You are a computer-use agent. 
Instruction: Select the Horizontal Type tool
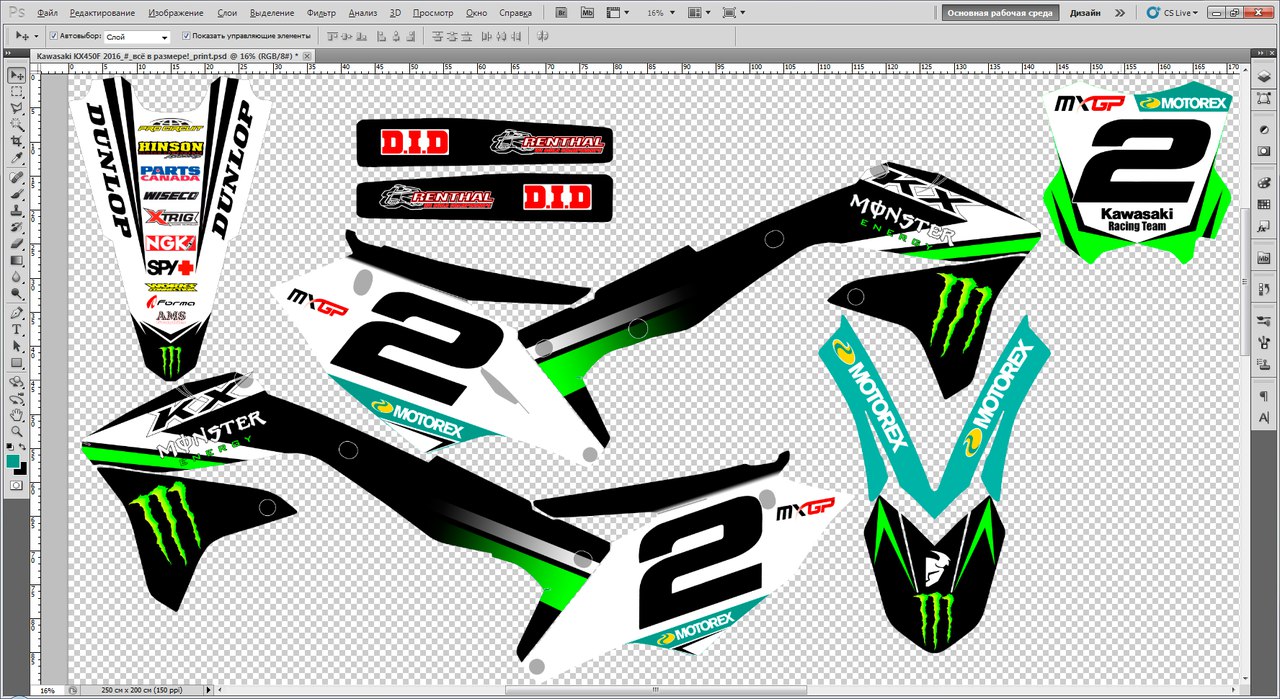coord(17,329)
